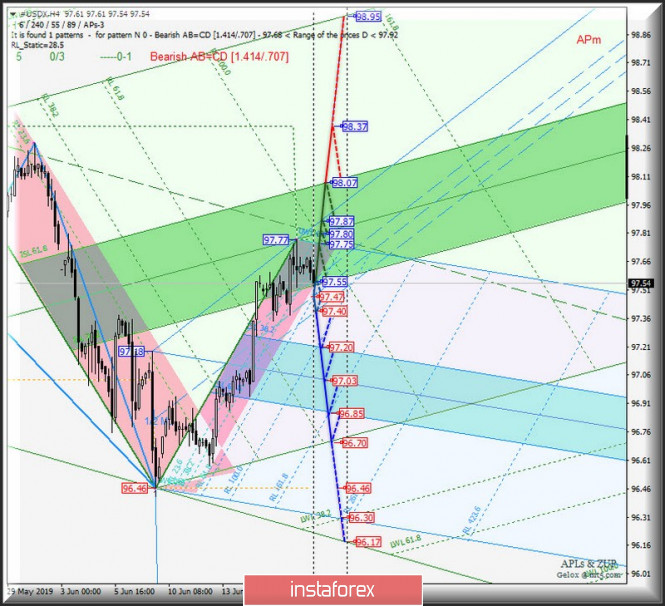Click the 96.46 swing-low label at left
Viewport: 665px width, 606px height.
[x=135, y=489]
